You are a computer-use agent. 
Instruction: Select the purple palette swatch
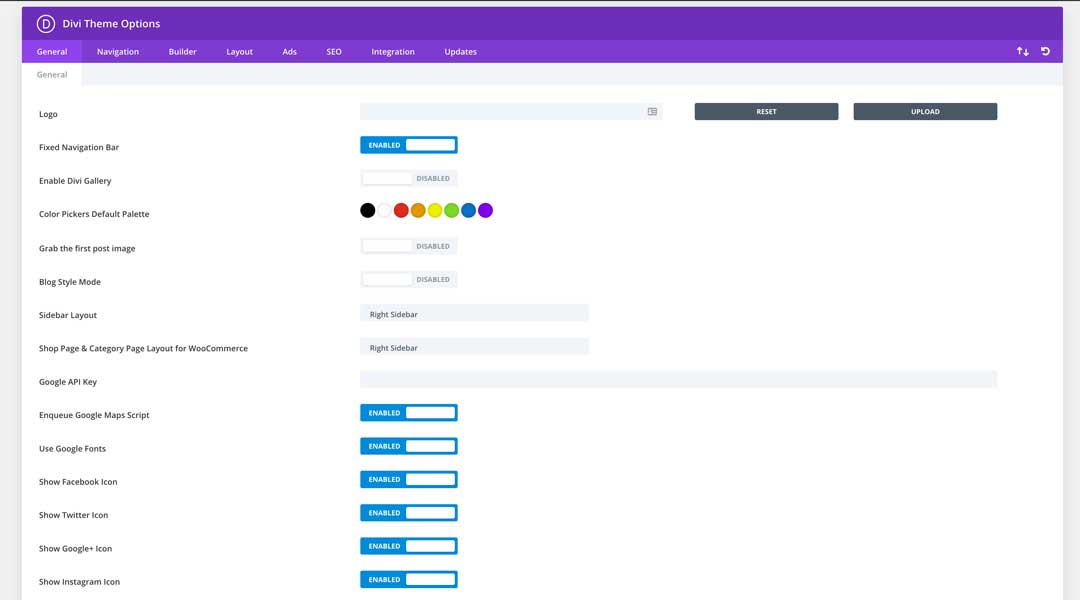point(486,210)
